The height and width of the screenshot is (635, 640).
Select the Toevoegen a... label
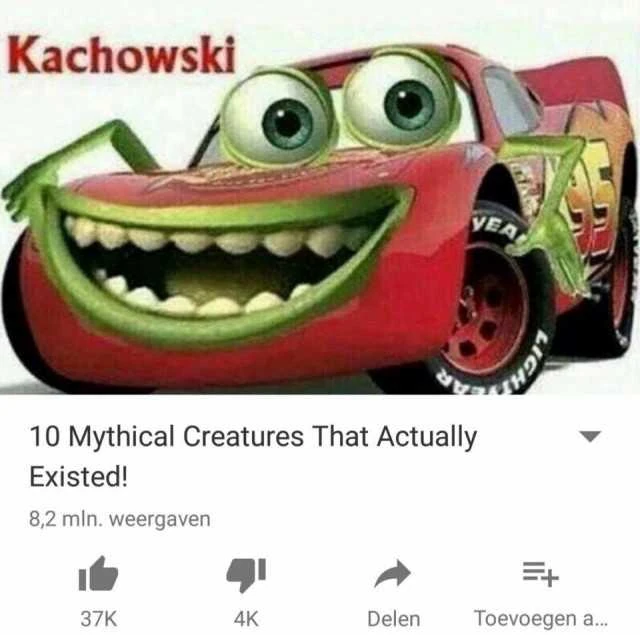pyautogui.click(x=541, y=619)
